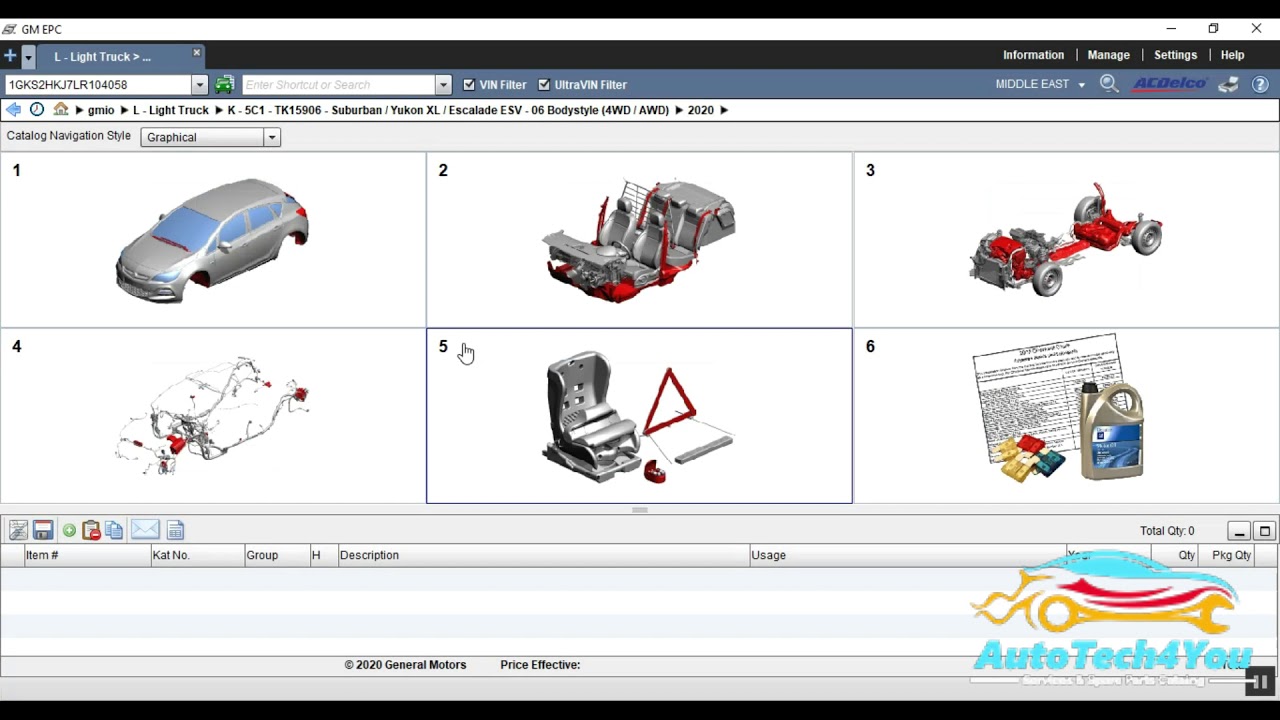Open the tab list dropdown arrow
The width and height of the screenshot is (1280, 720).
point(28,57)
